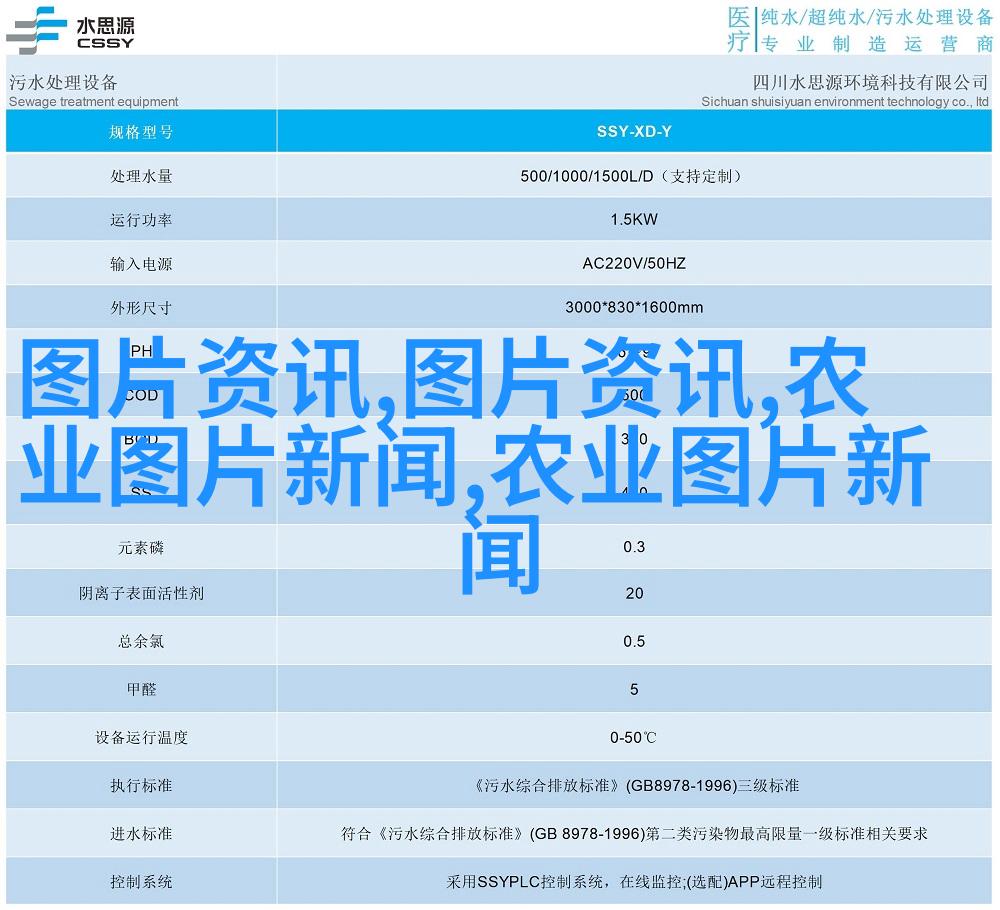Screen dimensions: 1000x910
Task: Click the 规格型号 header cell
Action: pyautogui.click(x=141, y=132)
